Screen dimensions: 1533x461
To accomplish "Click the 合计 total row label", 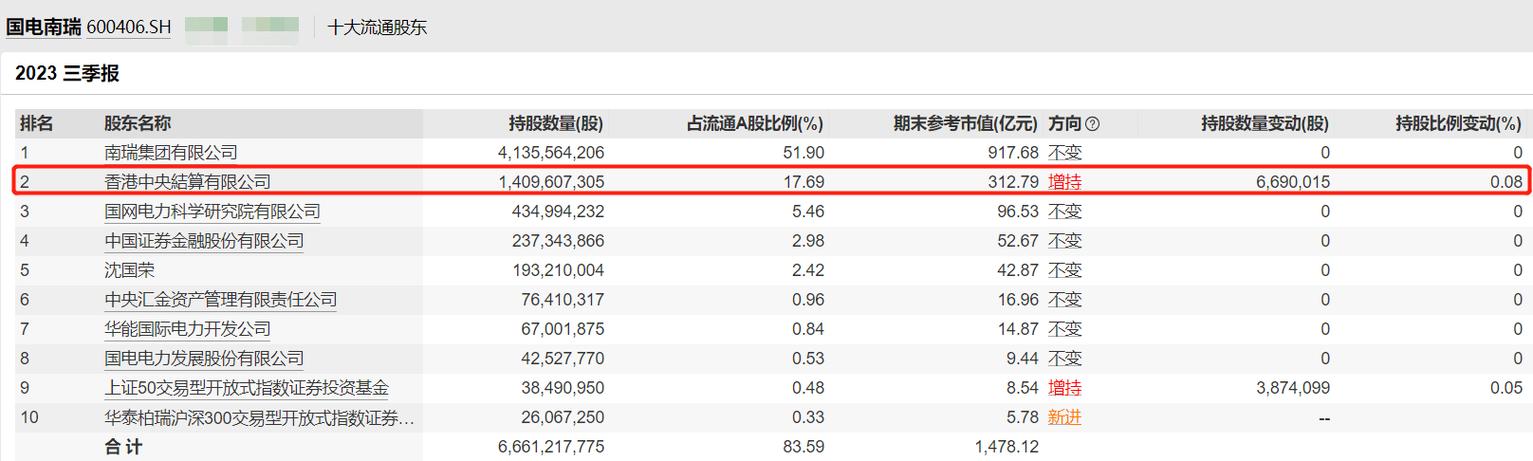I will (x=124, y=446).
